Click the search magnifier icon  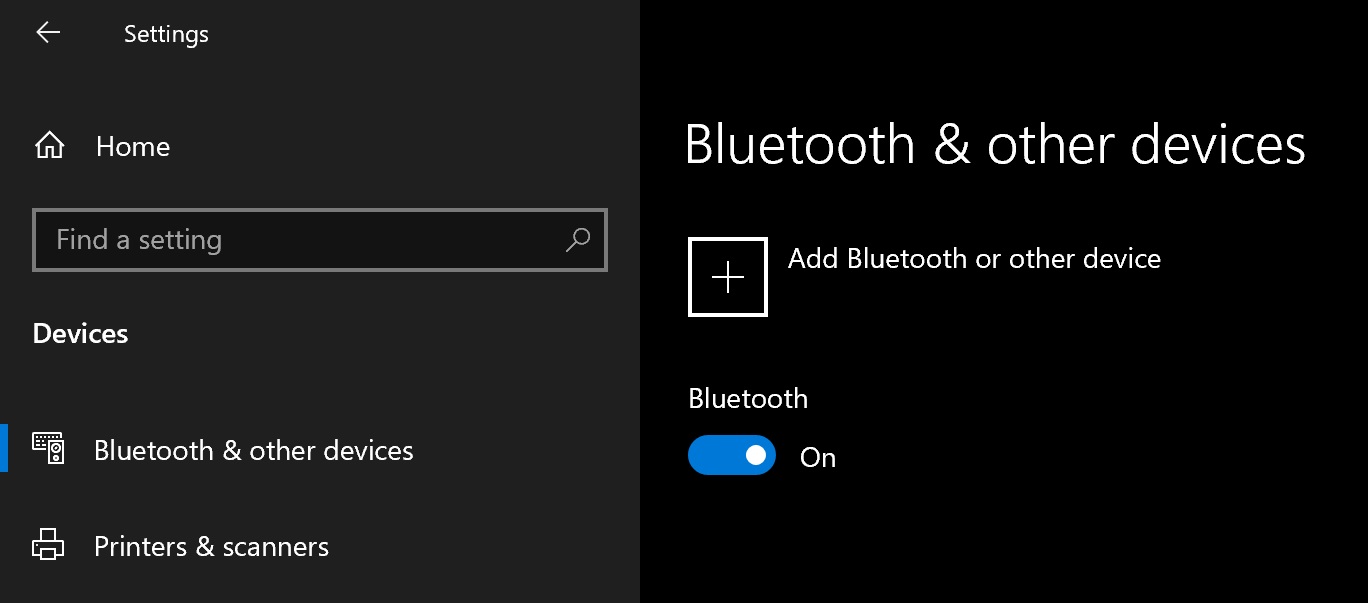[x=578, y=239]
